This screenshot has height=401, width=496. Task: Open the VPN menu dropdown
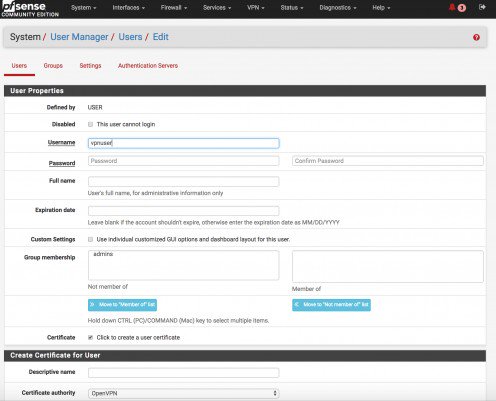256,7
